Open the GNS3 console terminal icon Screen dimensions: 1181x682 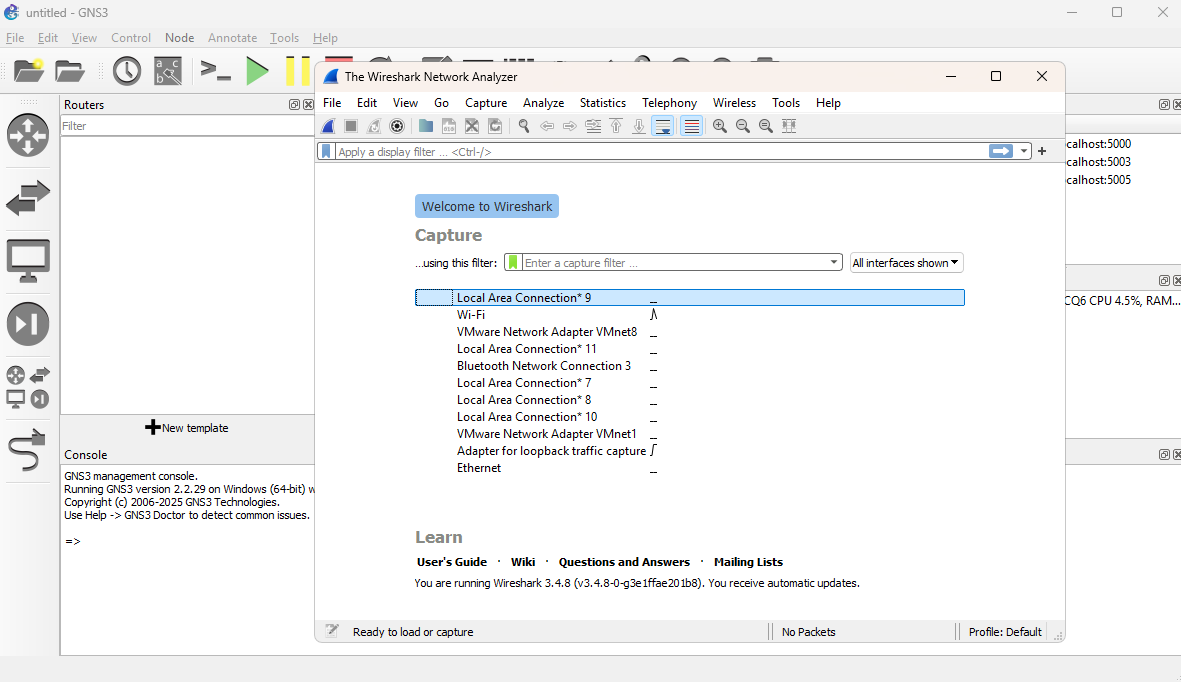coord(215,70)
